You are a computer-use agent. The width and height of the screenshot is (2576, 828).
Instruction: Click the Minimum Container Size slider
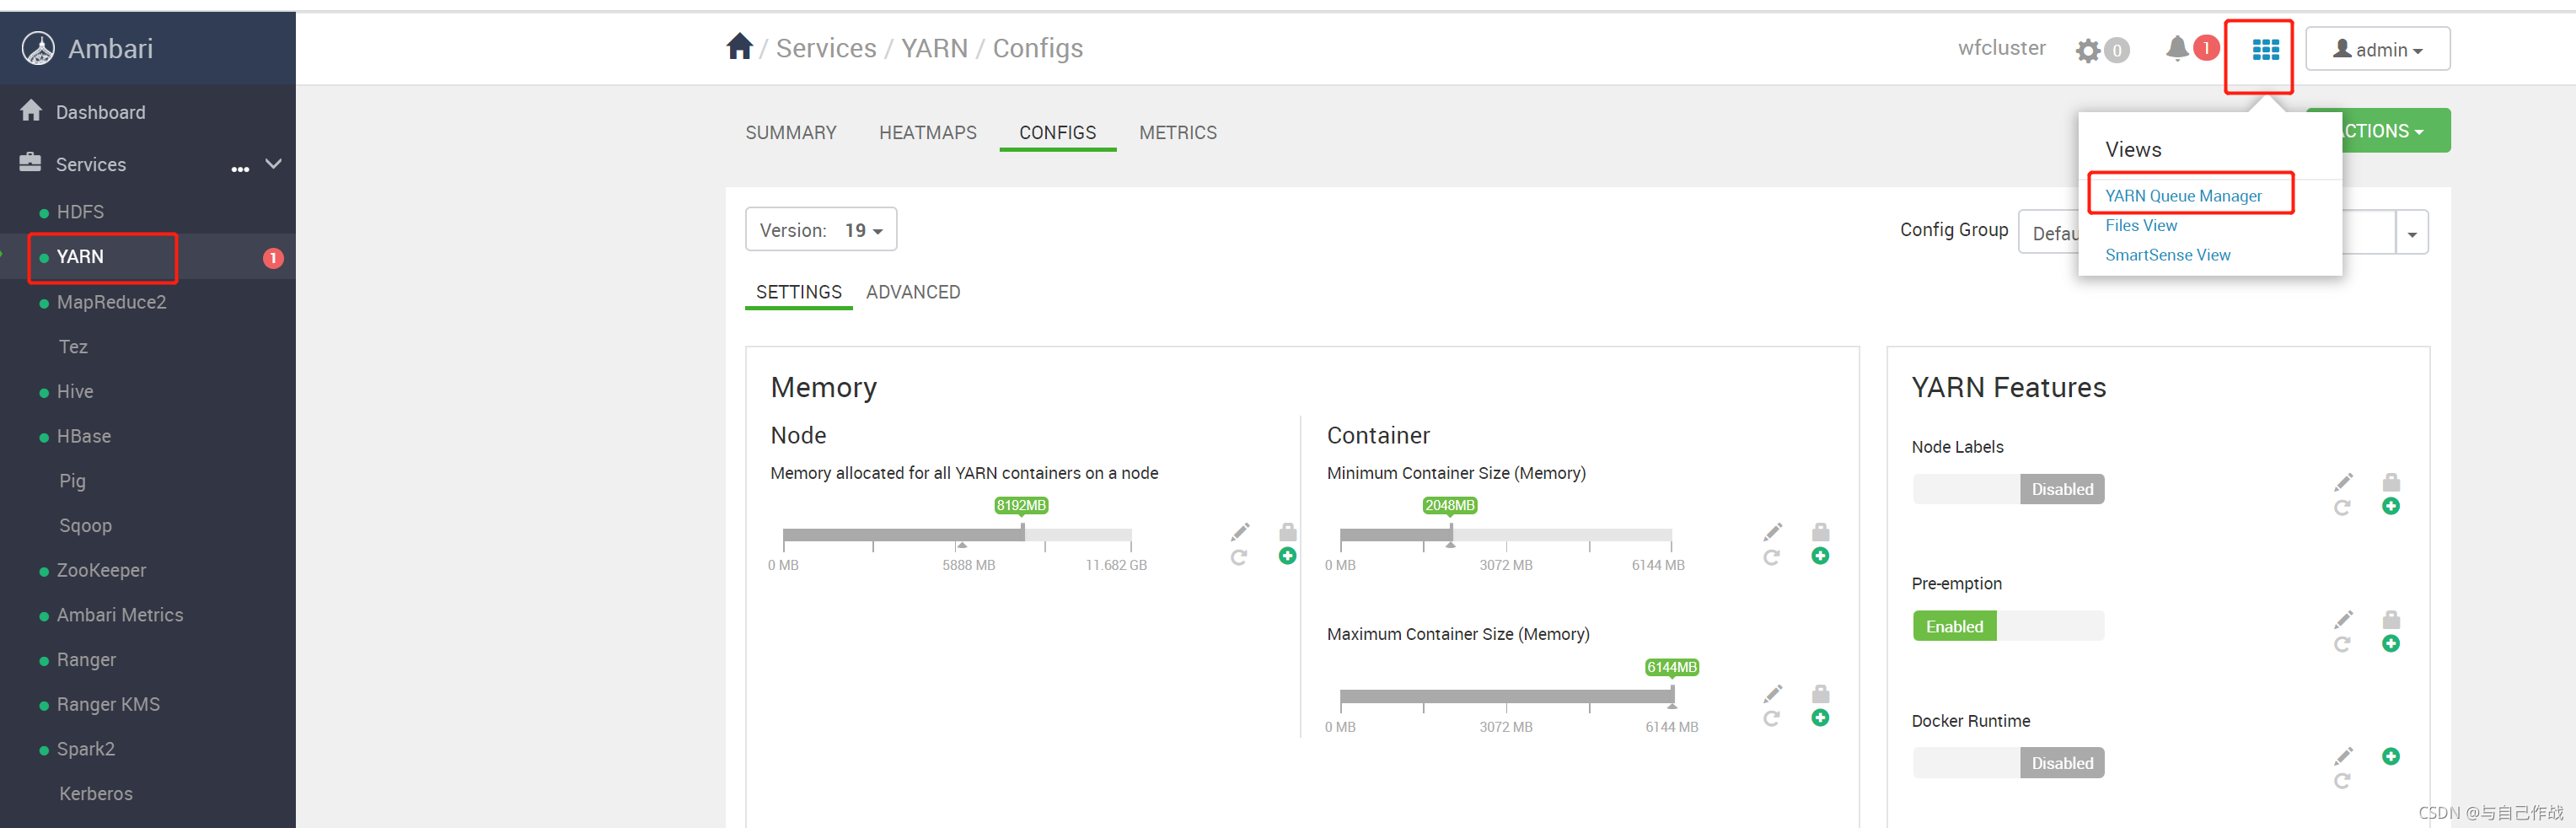point(1505,535)
